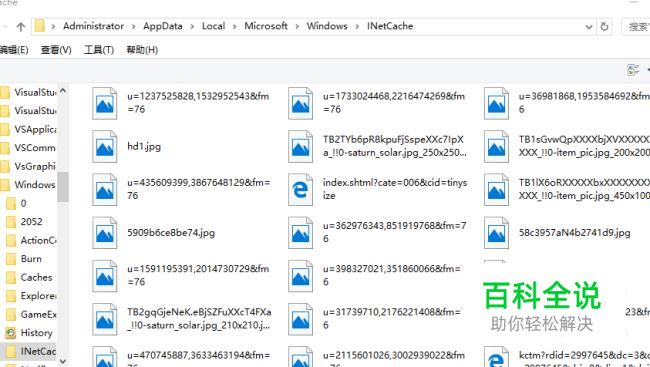Screen dimensions: 650x367
Task: Expand chevron after Windows breadcrumb
Action: pos(357,27)
